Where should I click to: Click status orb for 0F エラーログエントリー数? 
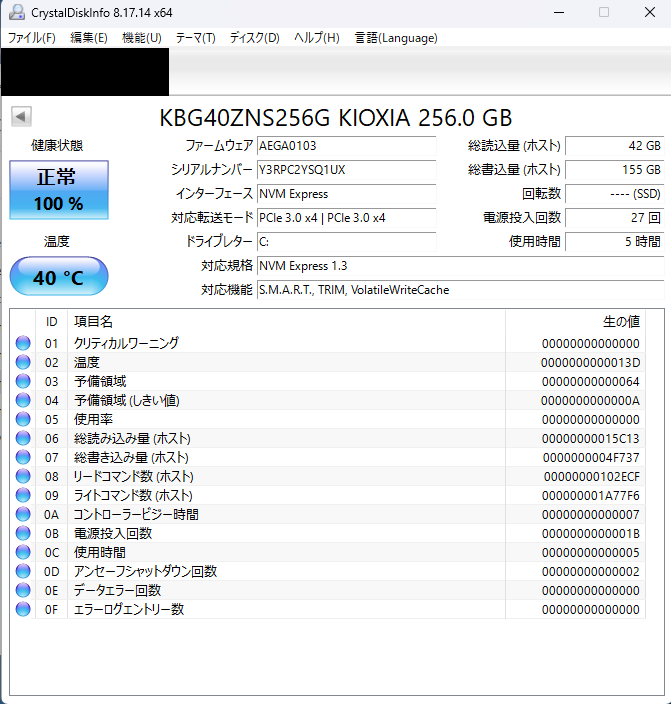(x=23, y=609)
